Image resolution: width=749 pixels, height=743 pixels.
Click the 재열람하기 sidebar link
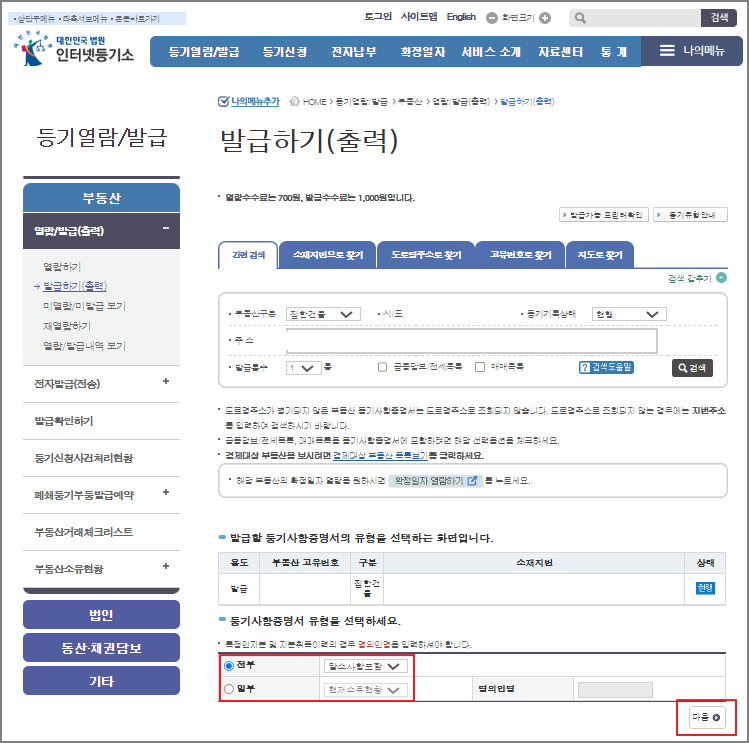click(x=67, y=326)
